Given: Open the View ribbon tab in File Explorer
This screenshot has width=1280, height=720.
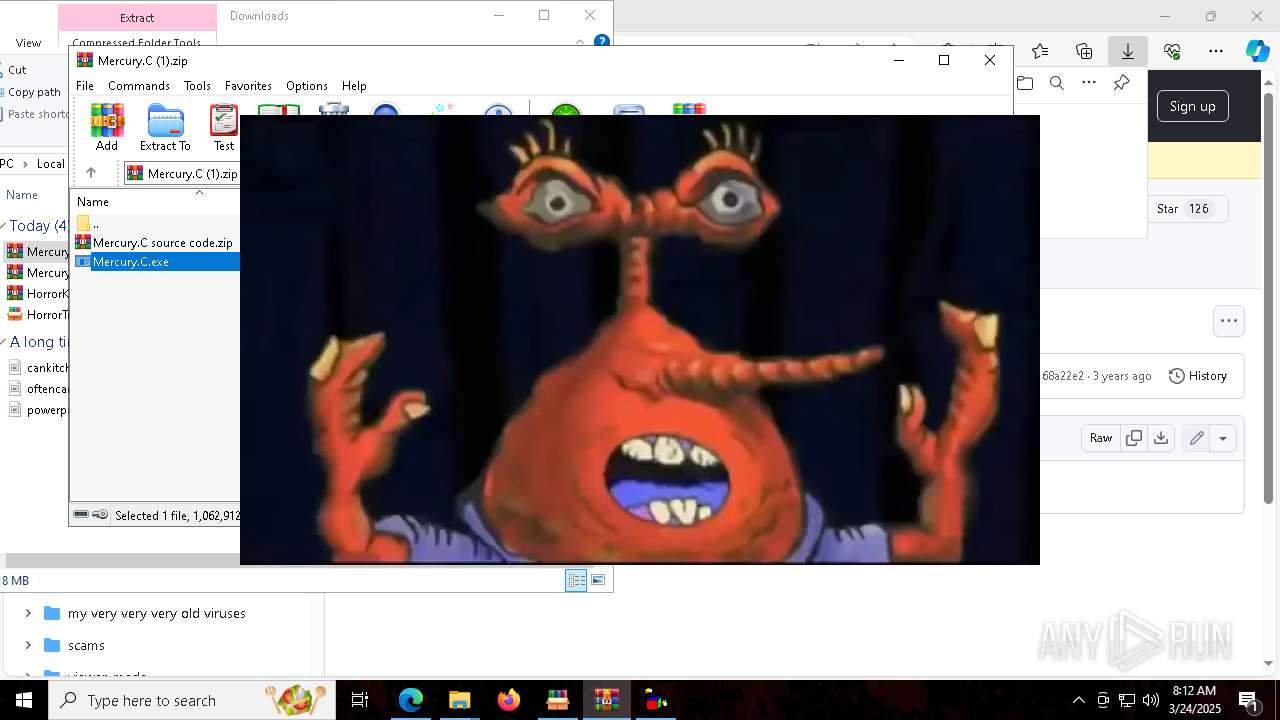Looking at the screenshot, I should pyautogui.click(x=28, y=43).
